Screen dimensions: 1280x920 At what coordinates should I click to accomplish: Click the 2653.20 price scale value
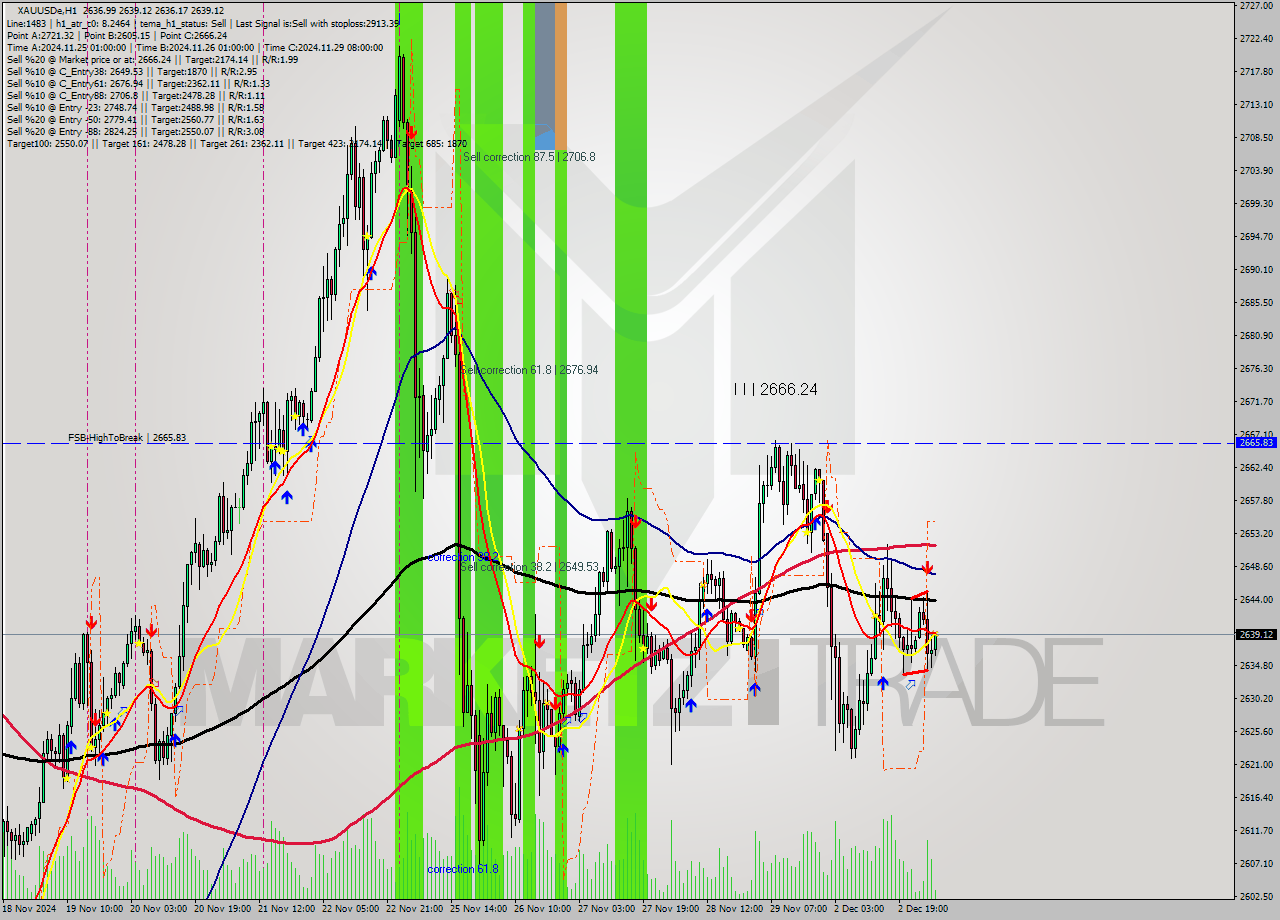click(1256, 533)
